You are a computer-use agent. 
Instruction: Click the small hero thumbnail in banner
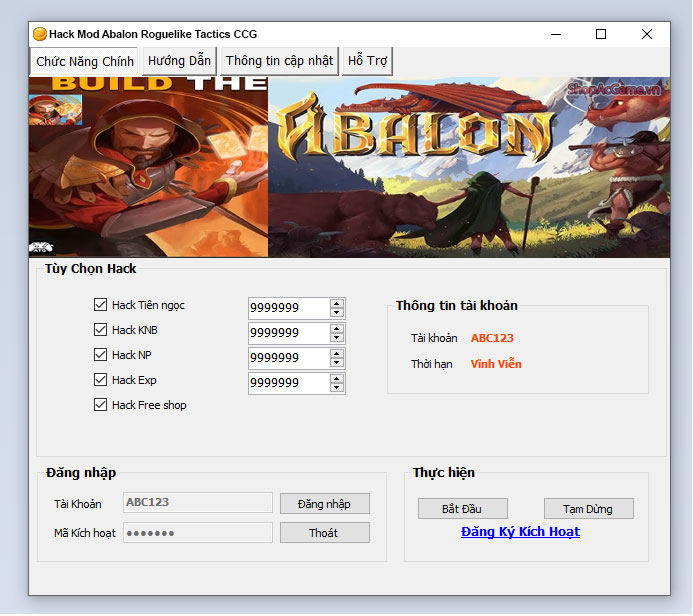click(55, 110)
